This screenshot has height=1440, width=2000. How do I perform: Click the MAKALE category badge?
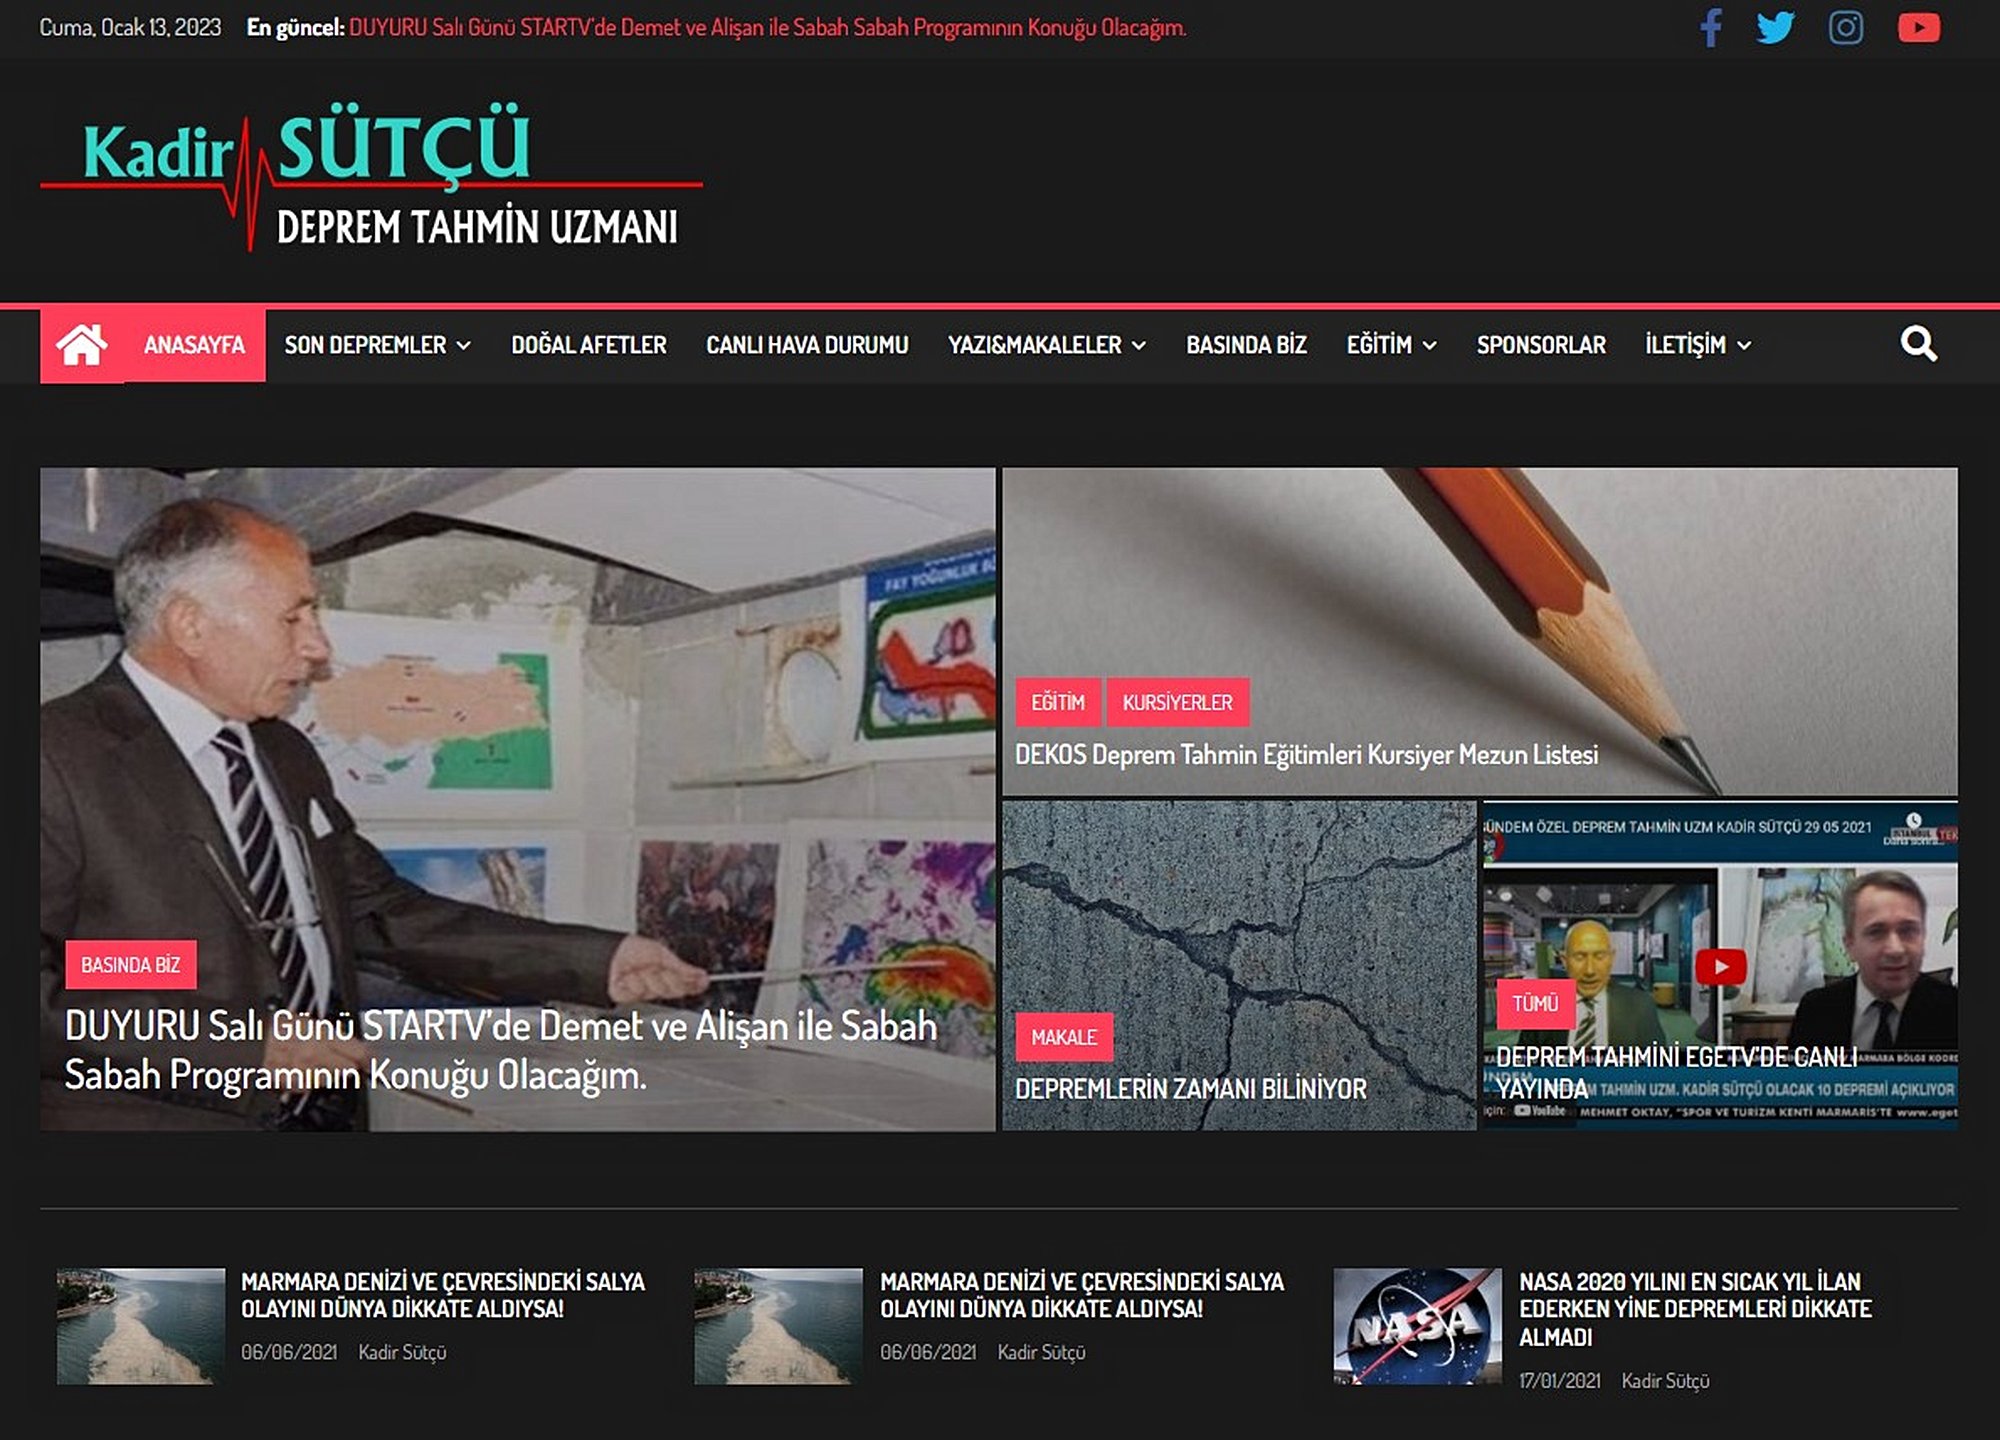(x=1064, y=1037)
